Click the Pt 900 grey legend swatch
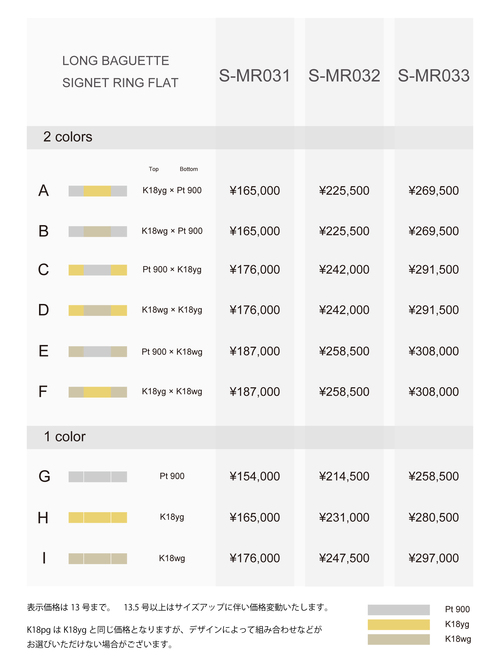 click(x=399, y=609)
